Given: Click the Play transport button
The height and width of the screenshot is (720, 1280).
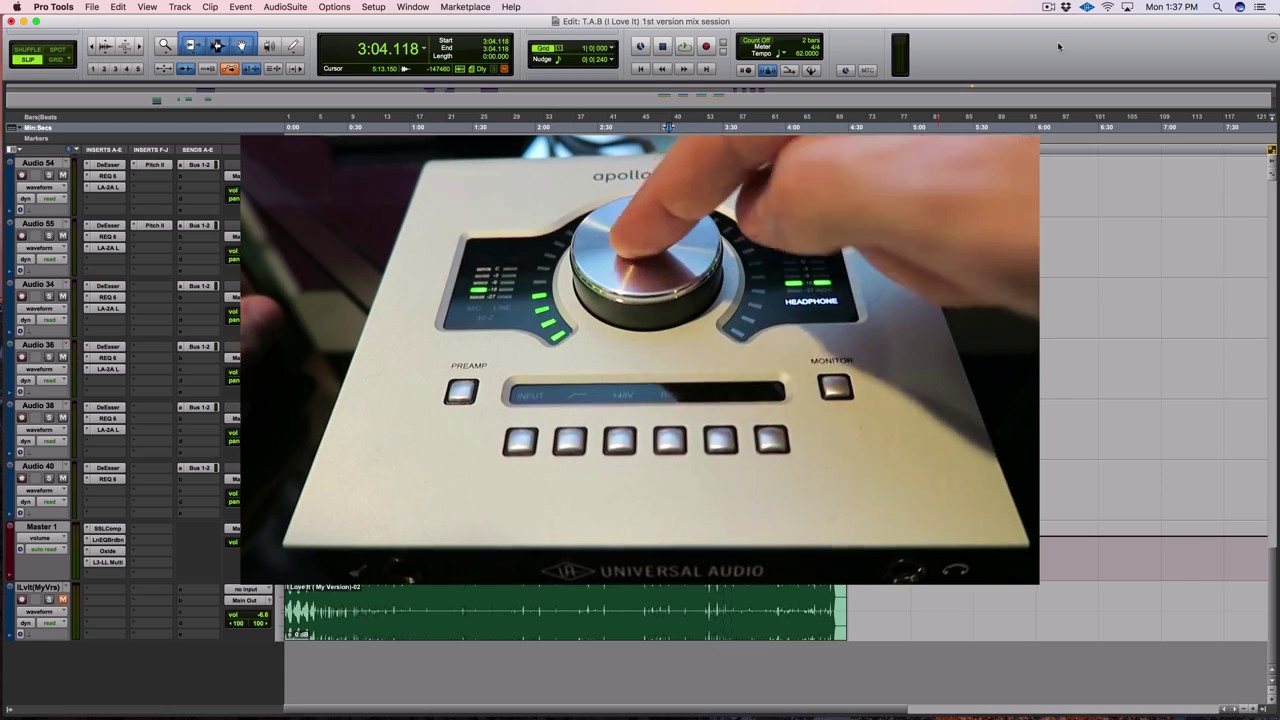Looking at the screenshot, I should point(684,46).
